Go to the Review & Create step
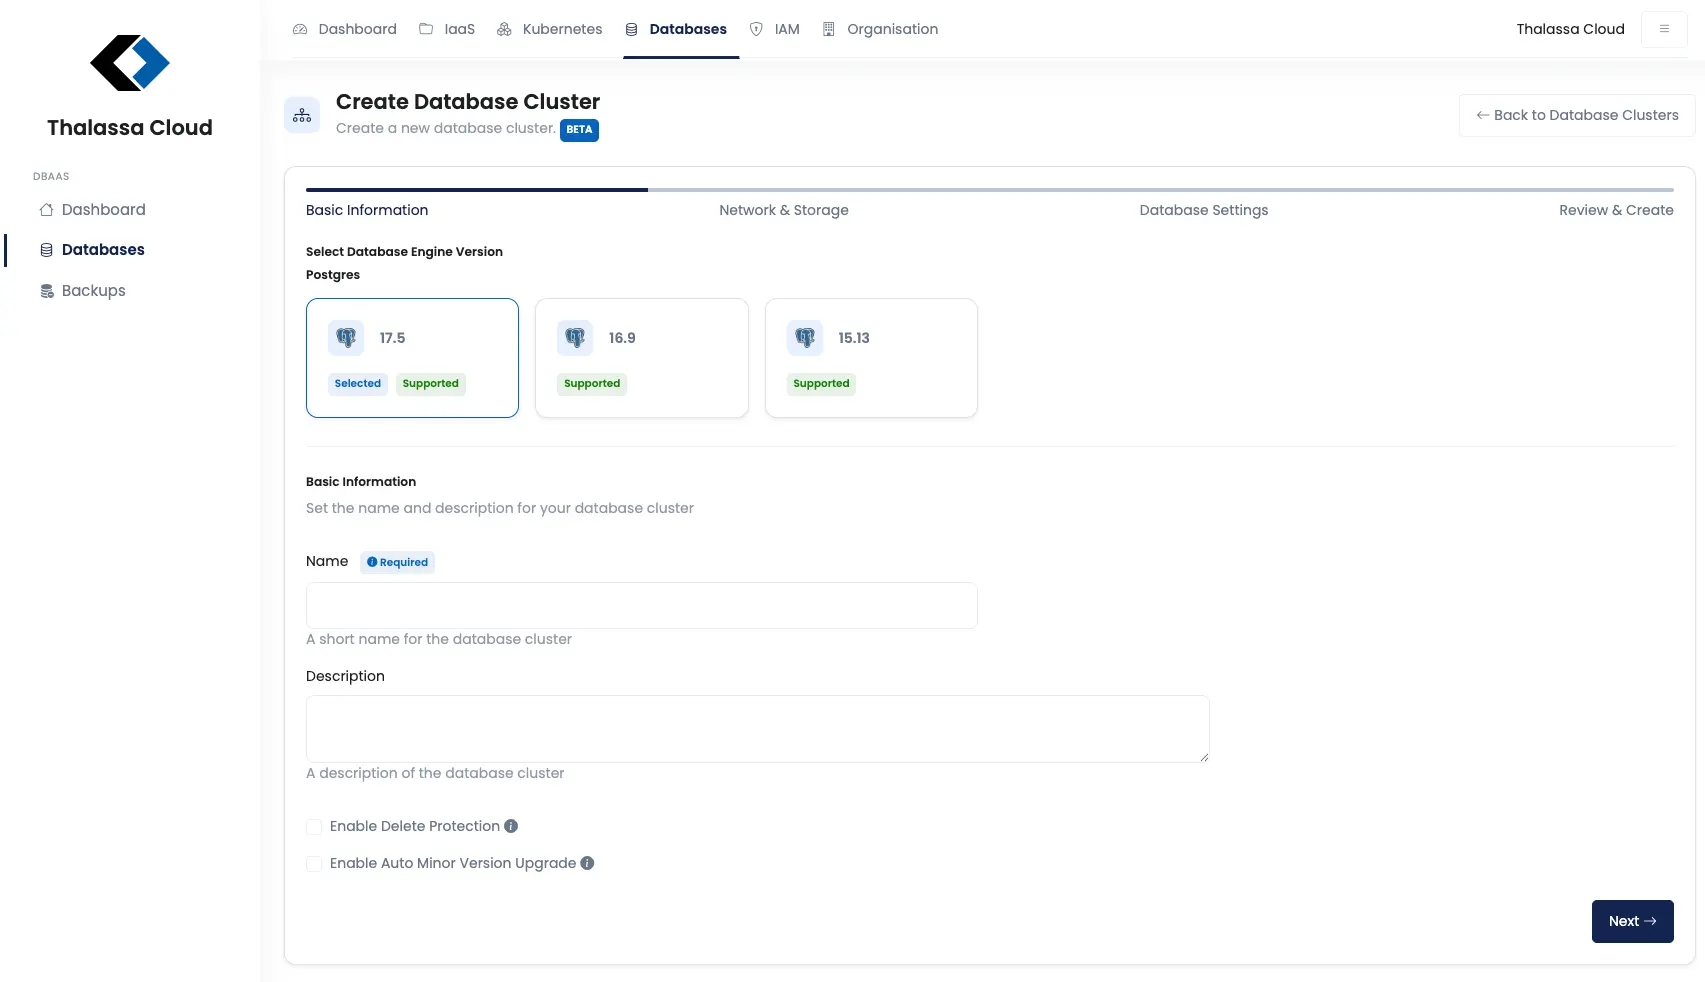1705x982 pixels. click(x=1615, y=210)
